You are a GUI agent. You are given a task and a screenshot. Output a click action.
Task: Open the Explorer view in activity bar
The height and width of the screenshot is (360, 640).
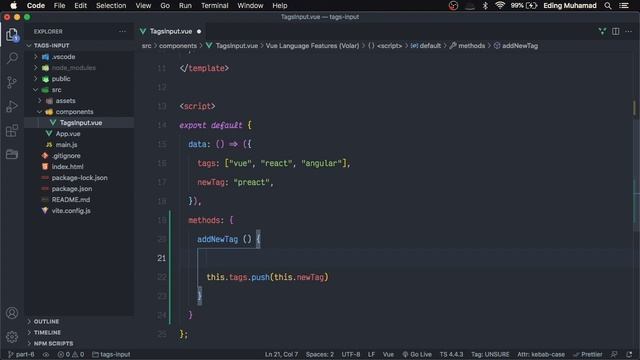12,35
